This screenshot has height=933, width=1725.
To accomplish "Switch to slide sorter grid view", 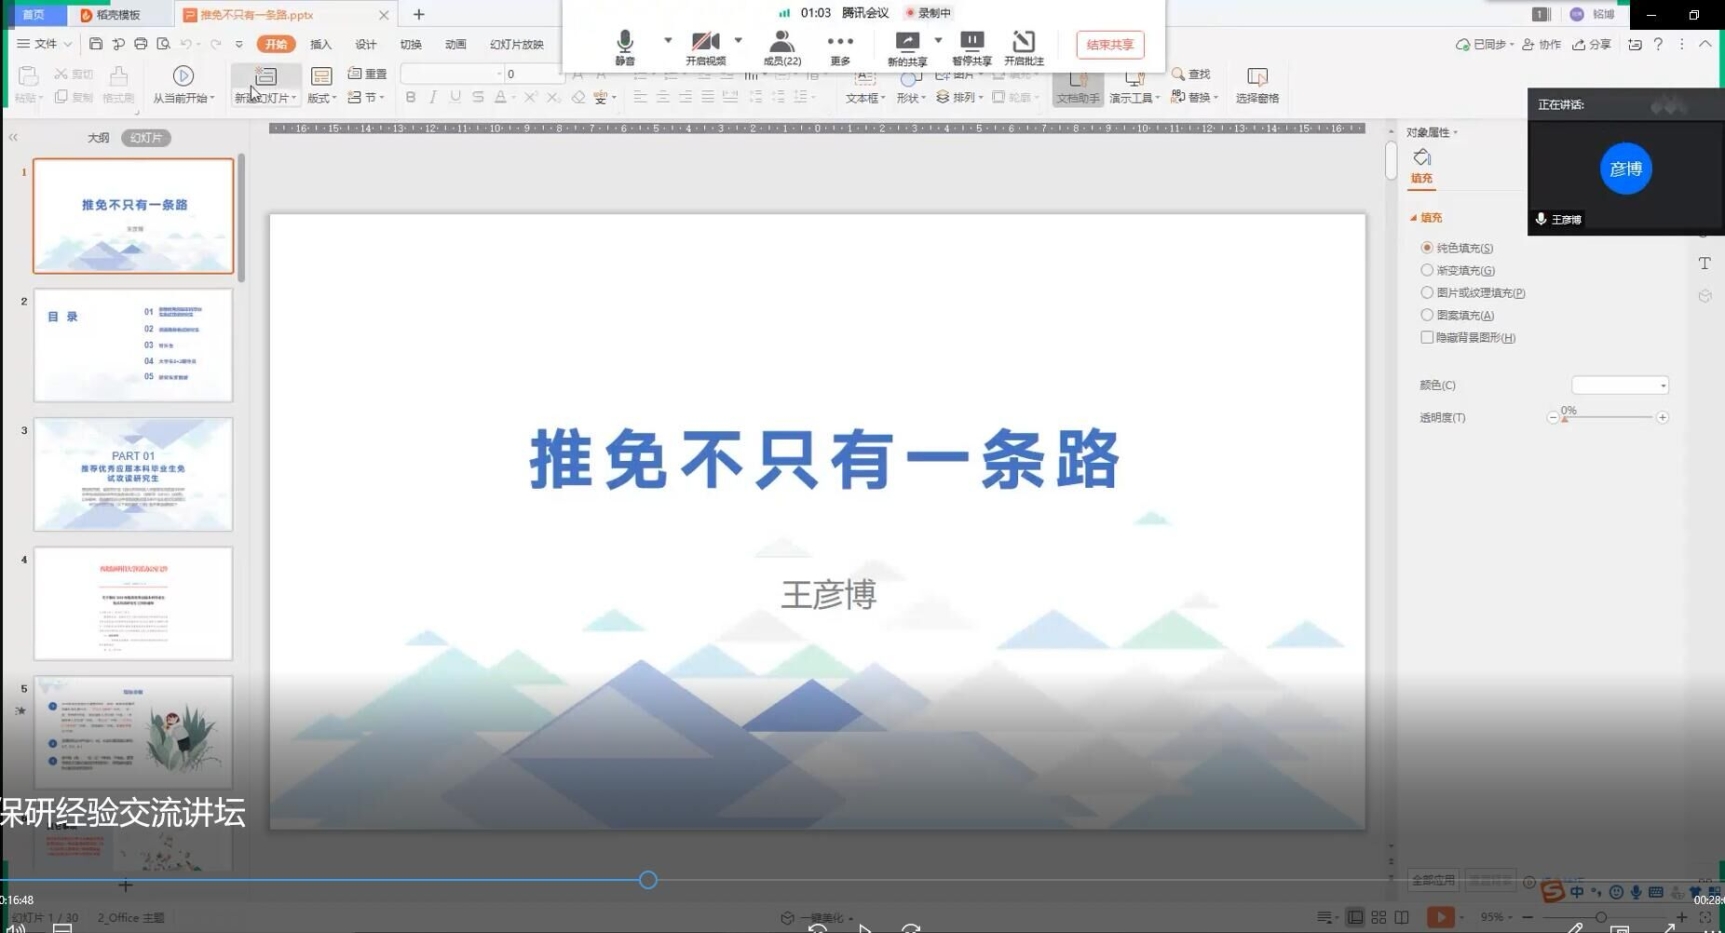I will point(1379,917).
